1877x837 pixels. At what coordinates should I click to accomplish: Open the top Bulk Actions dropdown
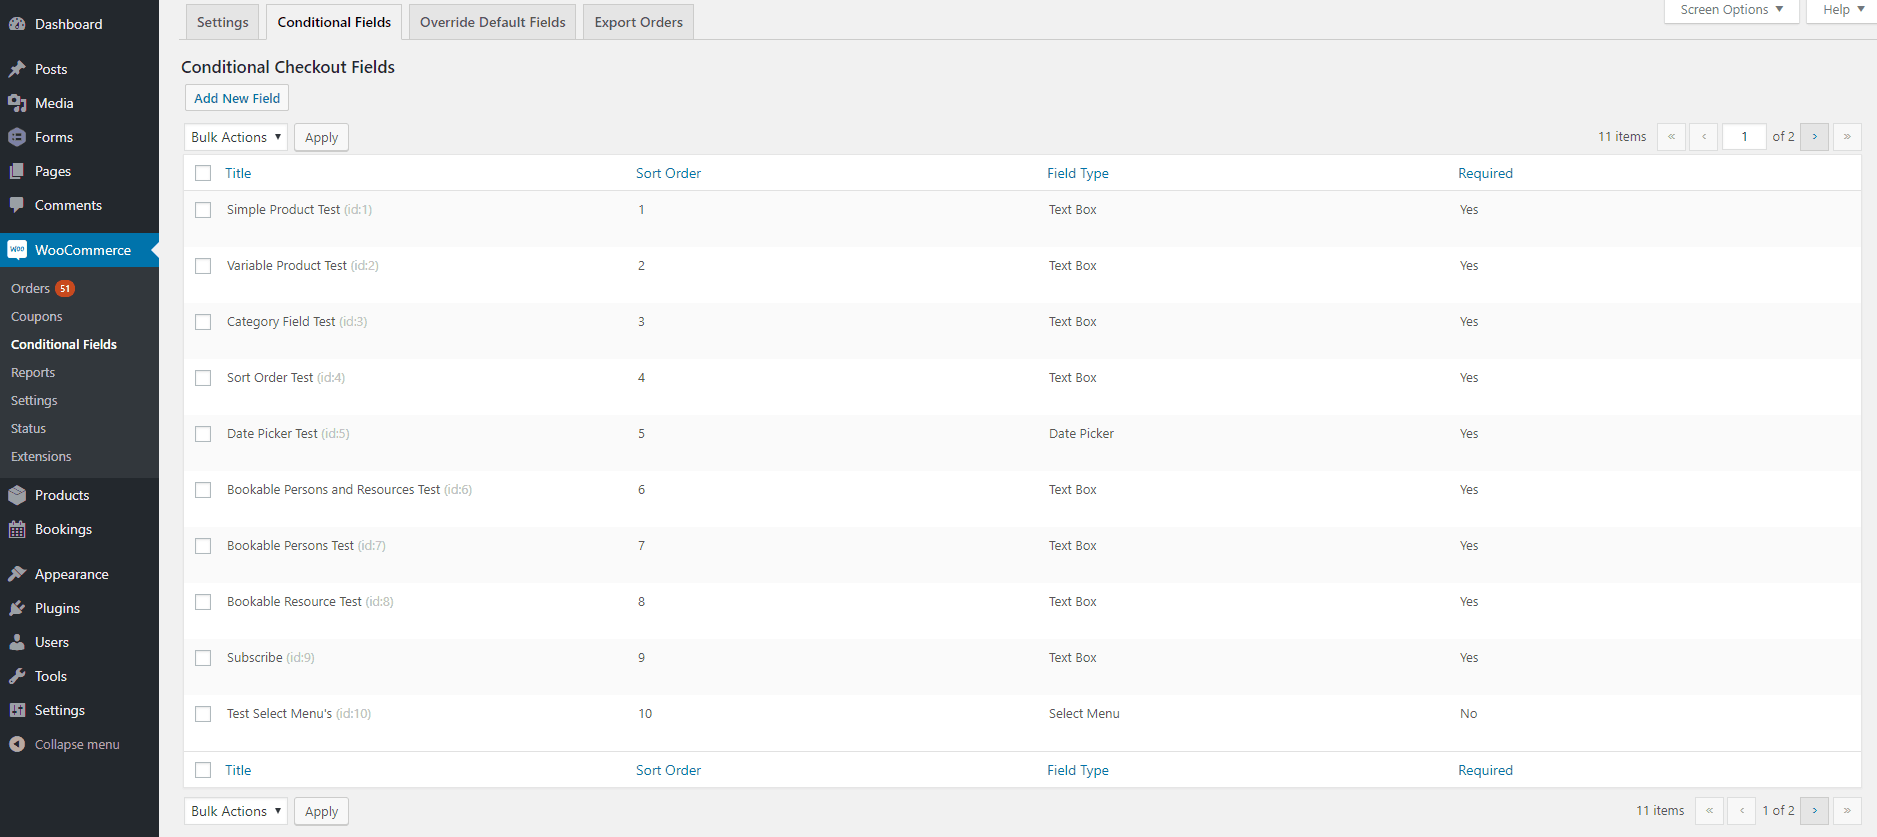(x=236, y=137)
